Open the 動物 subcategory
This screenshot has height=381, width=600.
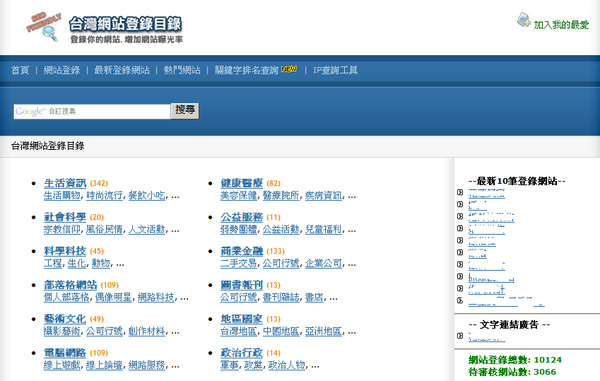coord(101,264)
